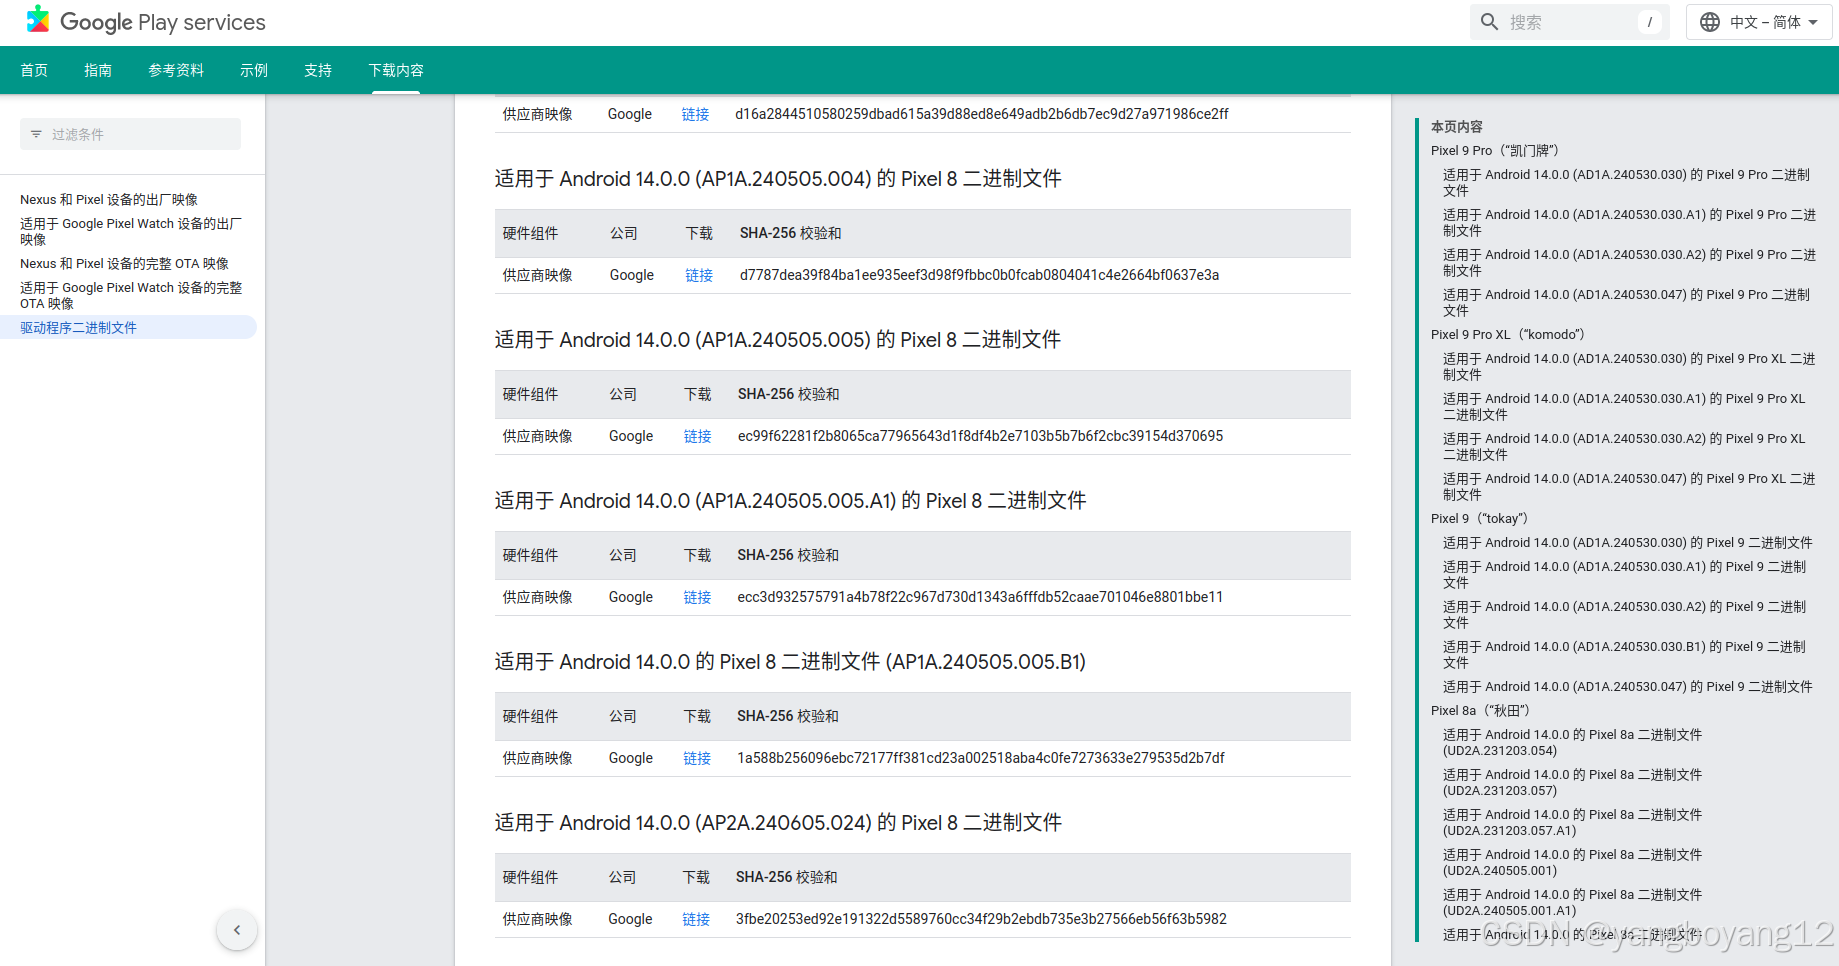
Task: Open the 指南 tab
Action: pyautogui.click(x=98, y=70)
